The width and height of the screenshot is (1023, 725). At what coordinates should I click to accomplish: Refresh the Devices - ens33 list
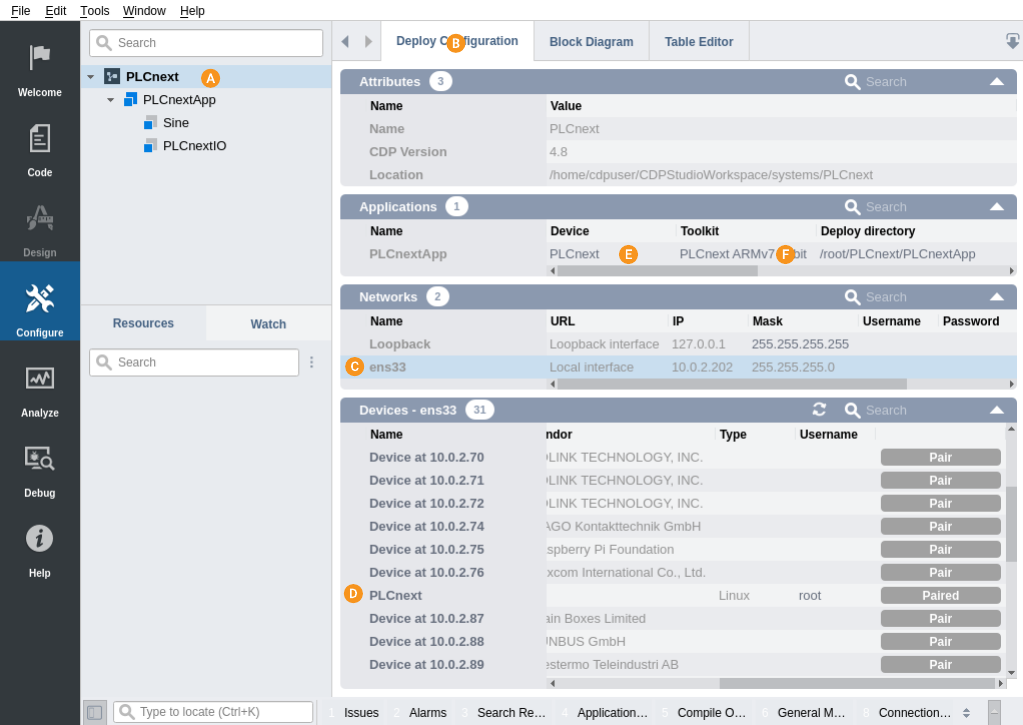(x=819, y=410)
